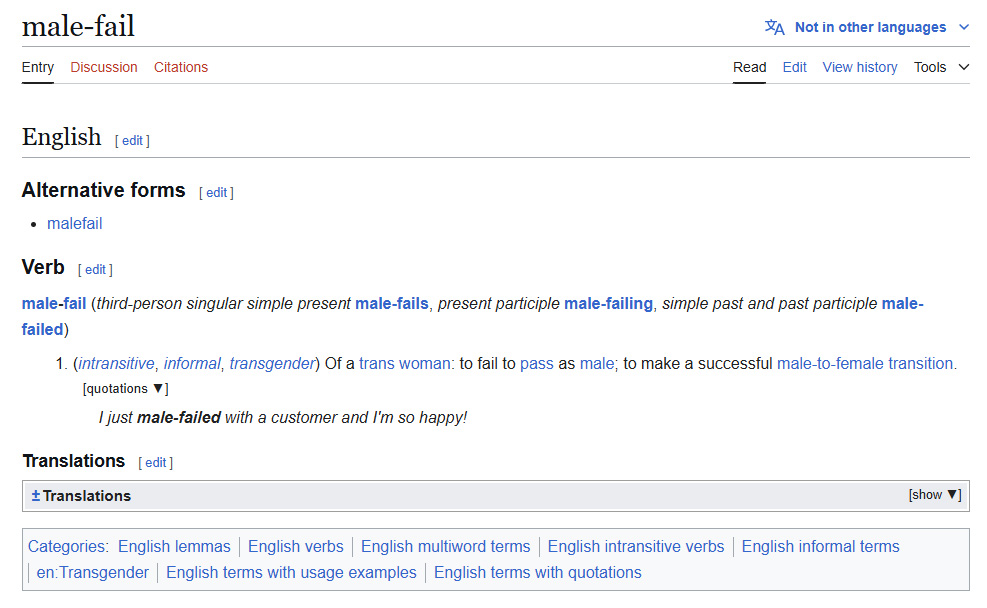Open the malefail alternative form link

(x=74, y=223)
